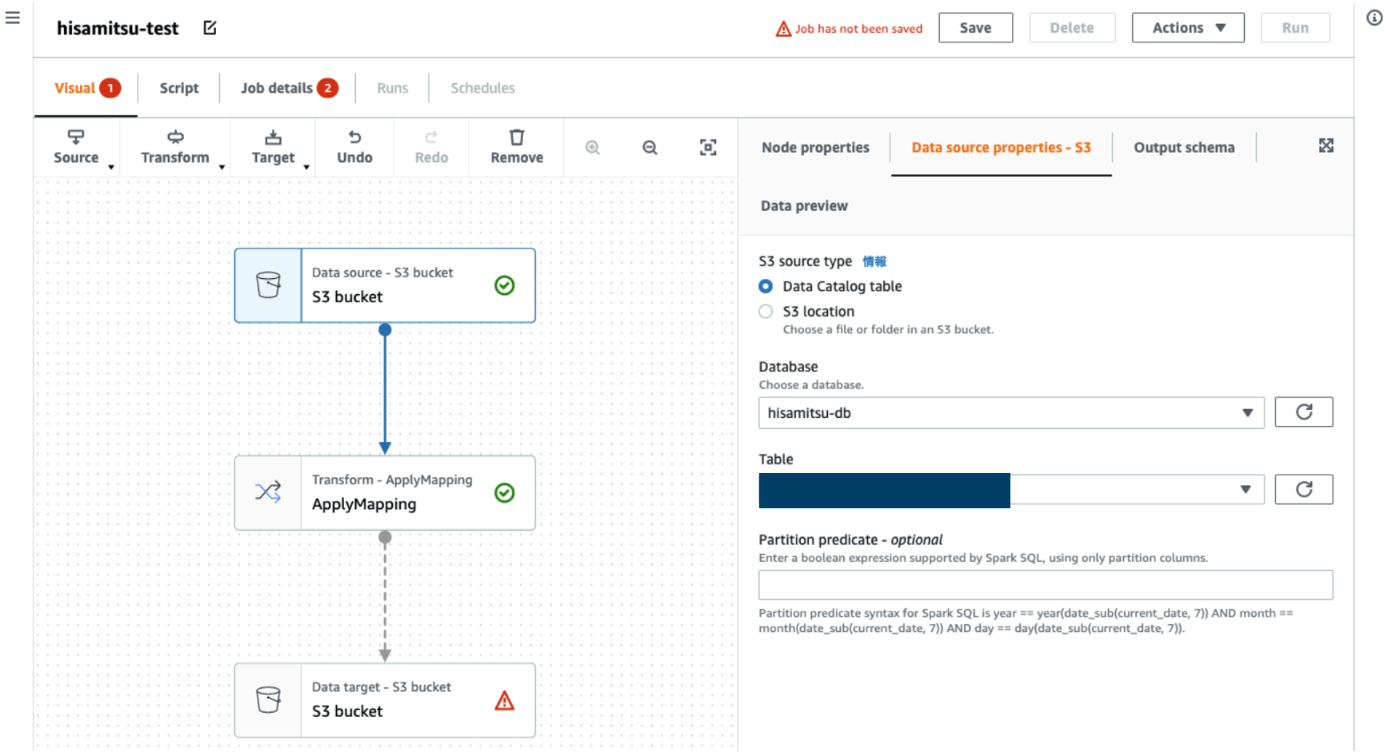
Task: Click the green check on the S3 source node
Action: coord(505,286)
